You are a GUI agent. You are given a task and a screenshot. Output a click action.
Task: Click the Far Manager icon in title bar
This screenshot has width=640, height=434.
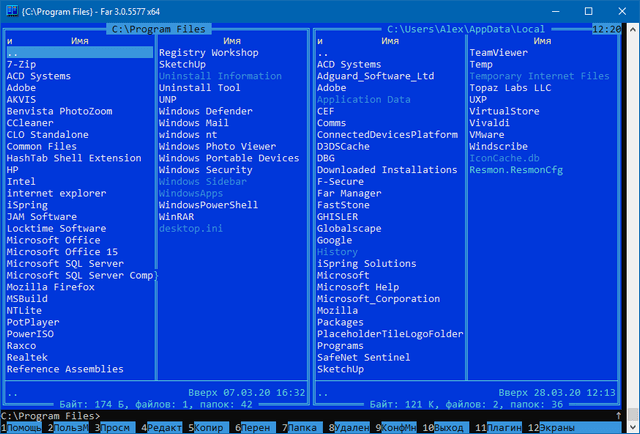point(11,10)
